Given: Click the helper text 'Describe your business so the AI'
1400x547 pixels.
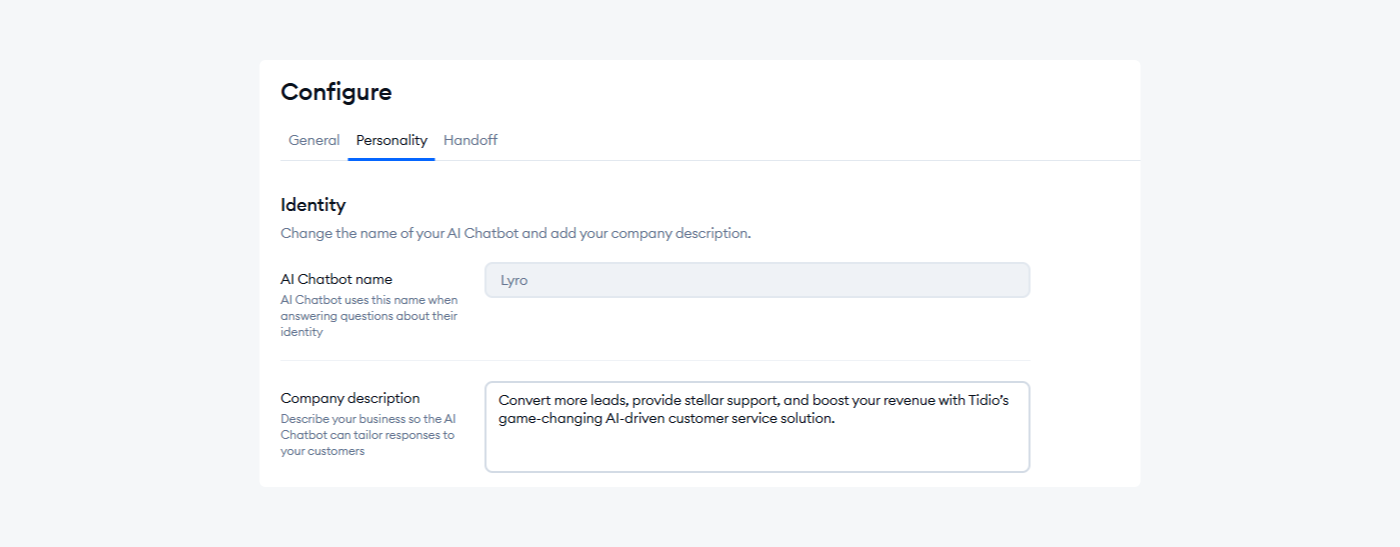Looking at the screenshot, I should tap(368, 419).
